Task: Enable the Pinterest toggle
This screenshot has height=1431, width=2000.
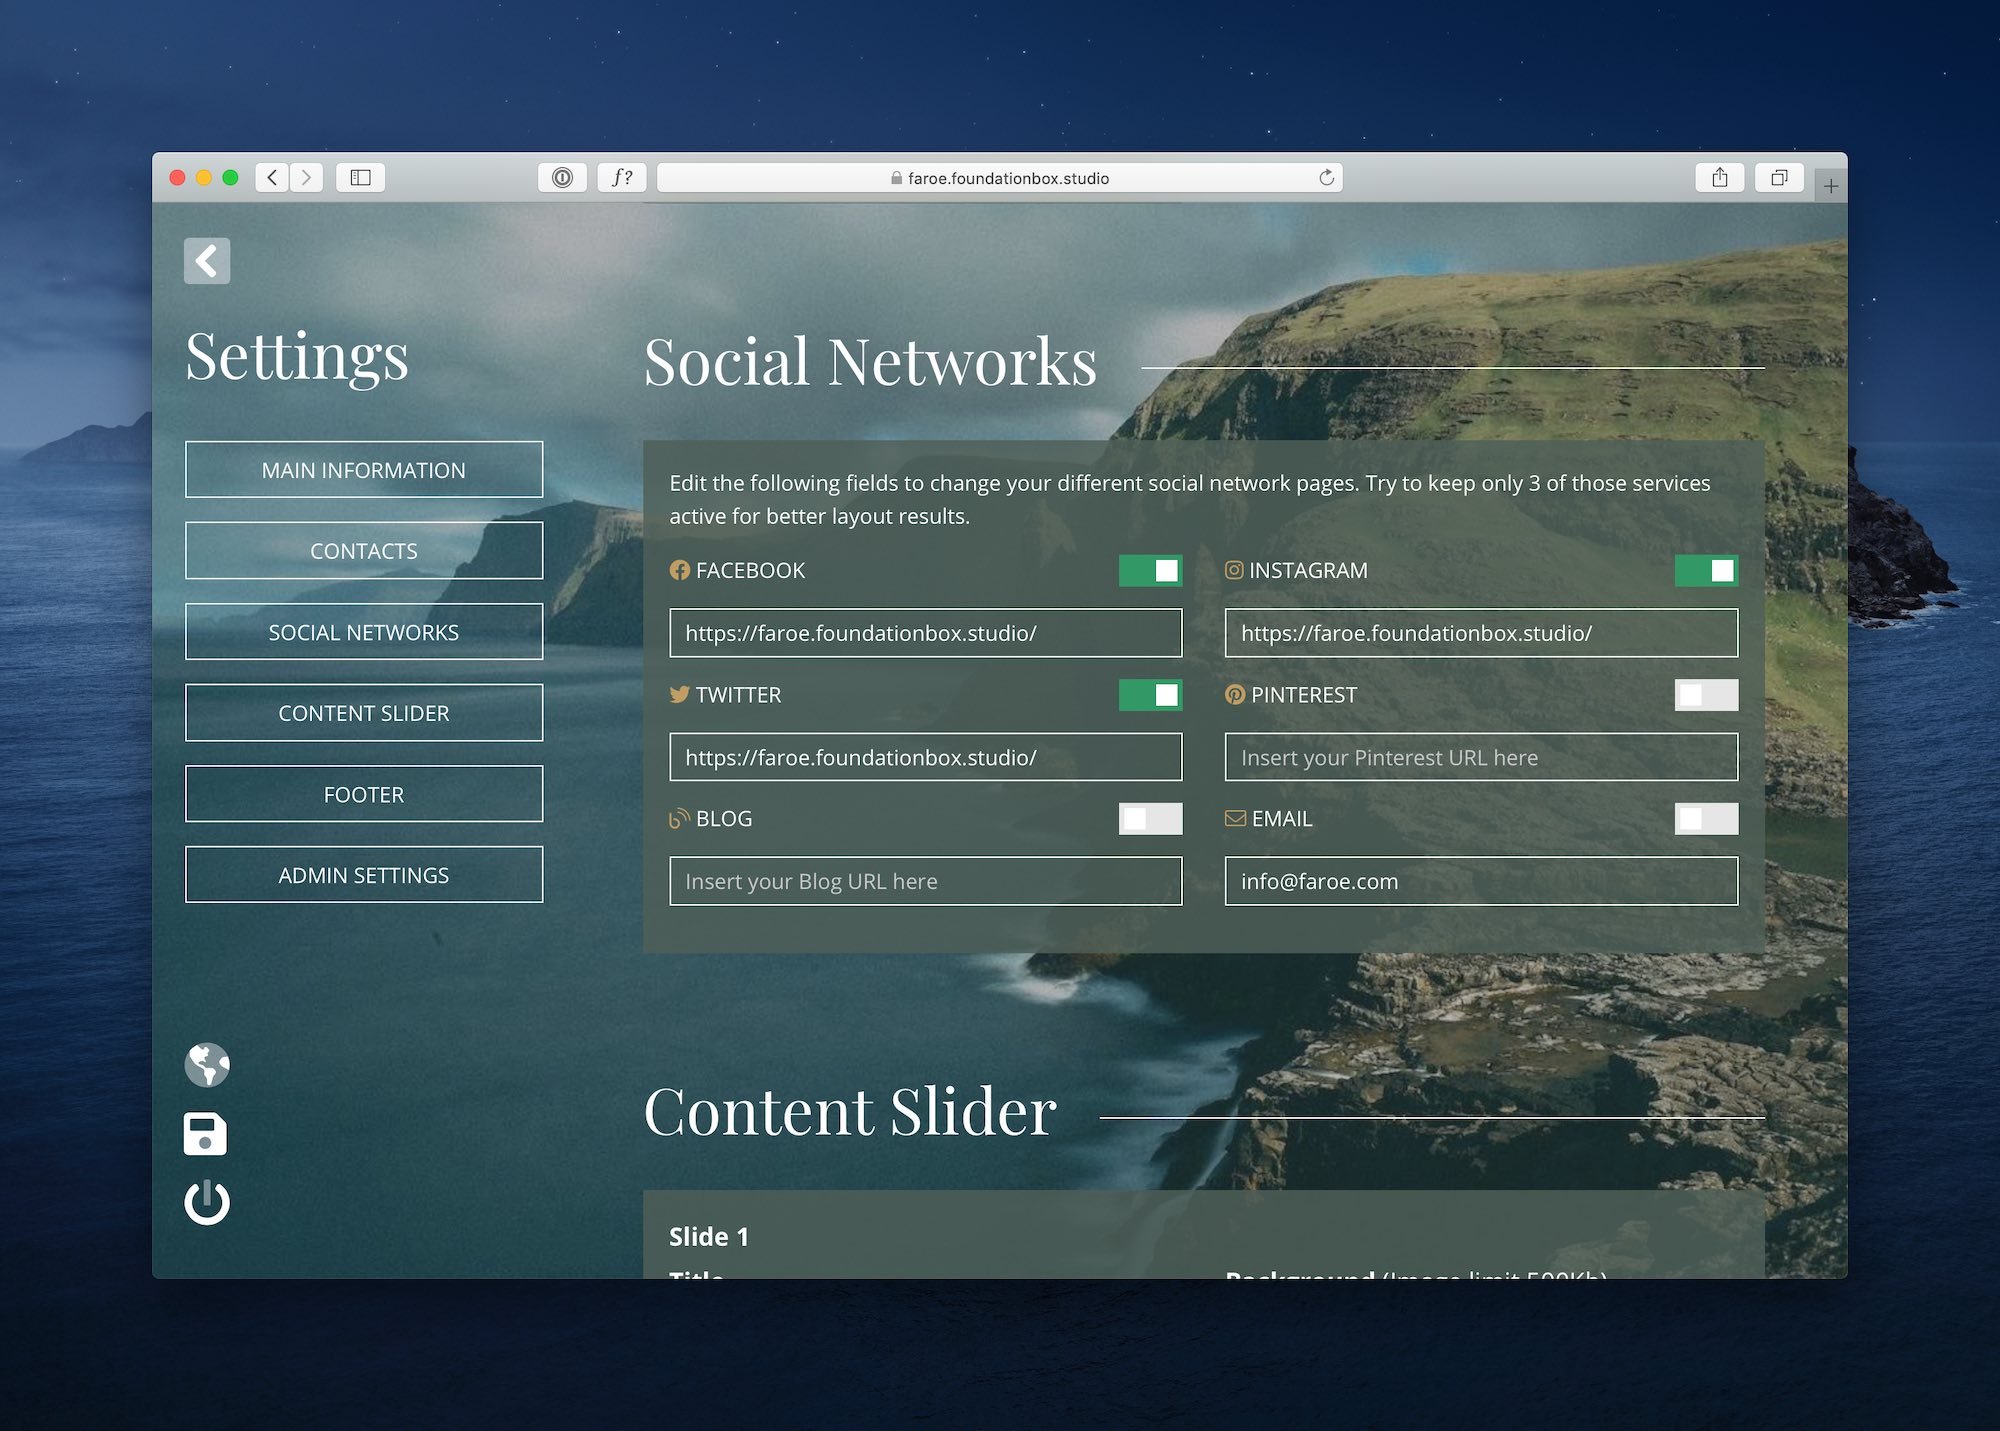Action: click(1706, 695)
